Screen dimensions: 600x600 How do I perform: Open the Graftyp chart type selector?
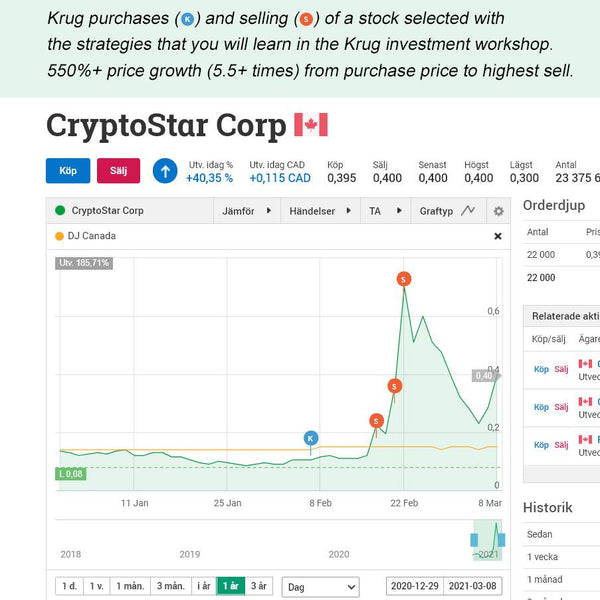448,211
